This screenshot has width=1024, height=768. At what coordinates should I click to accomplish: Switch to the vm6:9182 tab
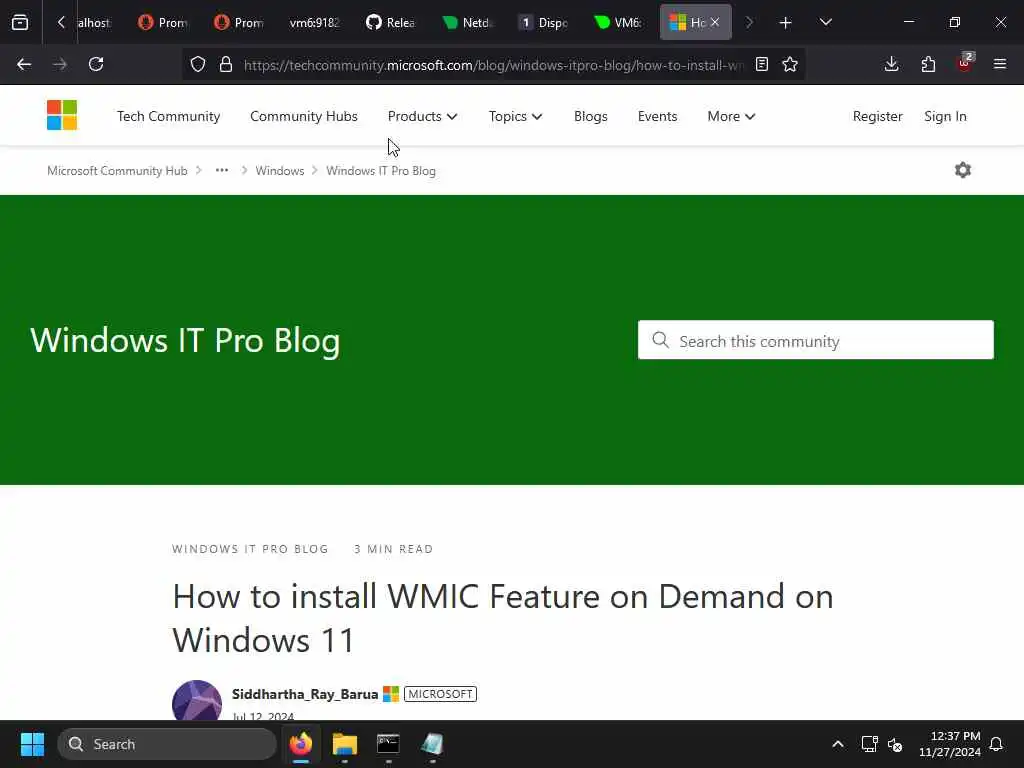click(315, 22)
